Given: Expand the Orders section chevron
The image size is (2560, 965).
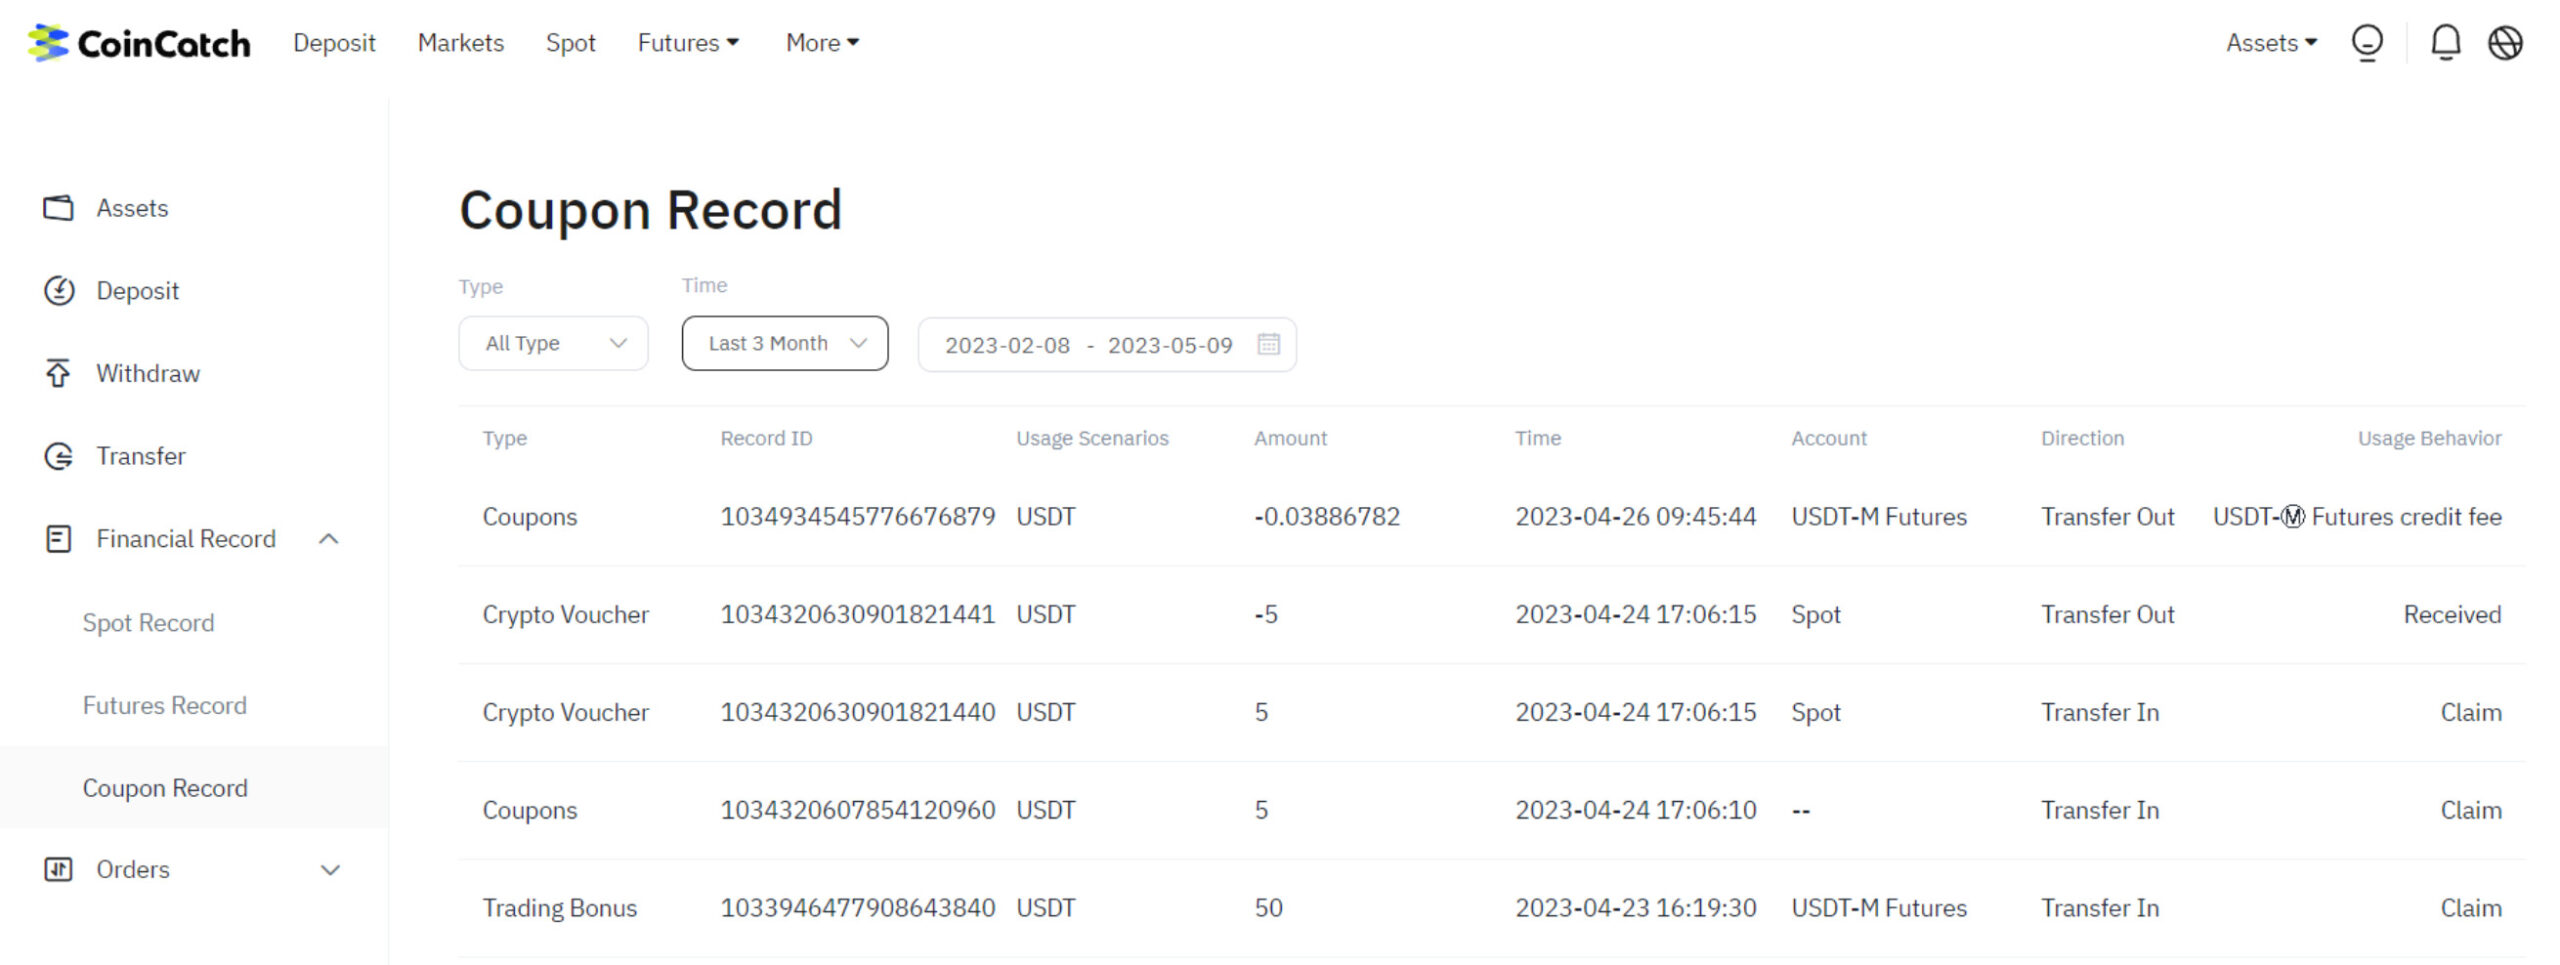Looking at the screenshot, I should 330,870.
